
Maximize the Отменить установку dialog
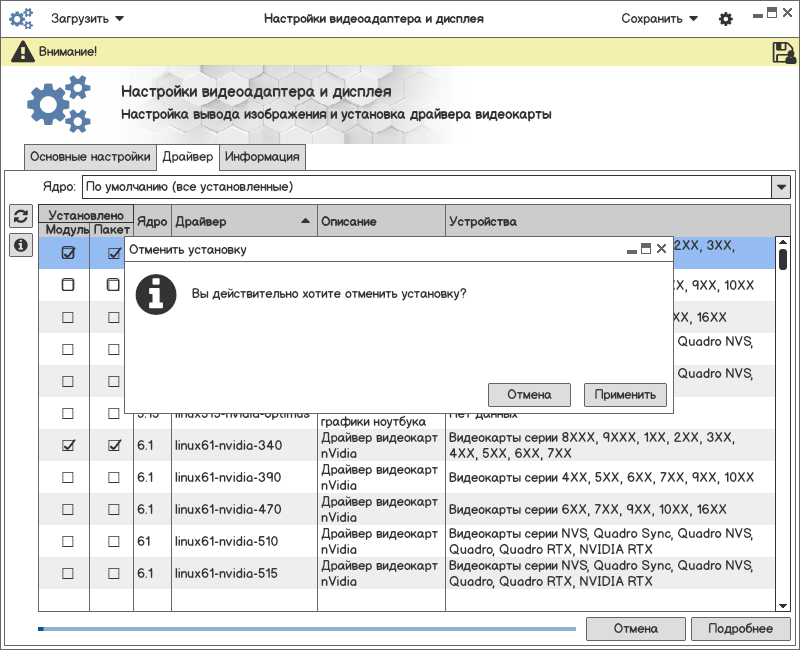point(646,249)
